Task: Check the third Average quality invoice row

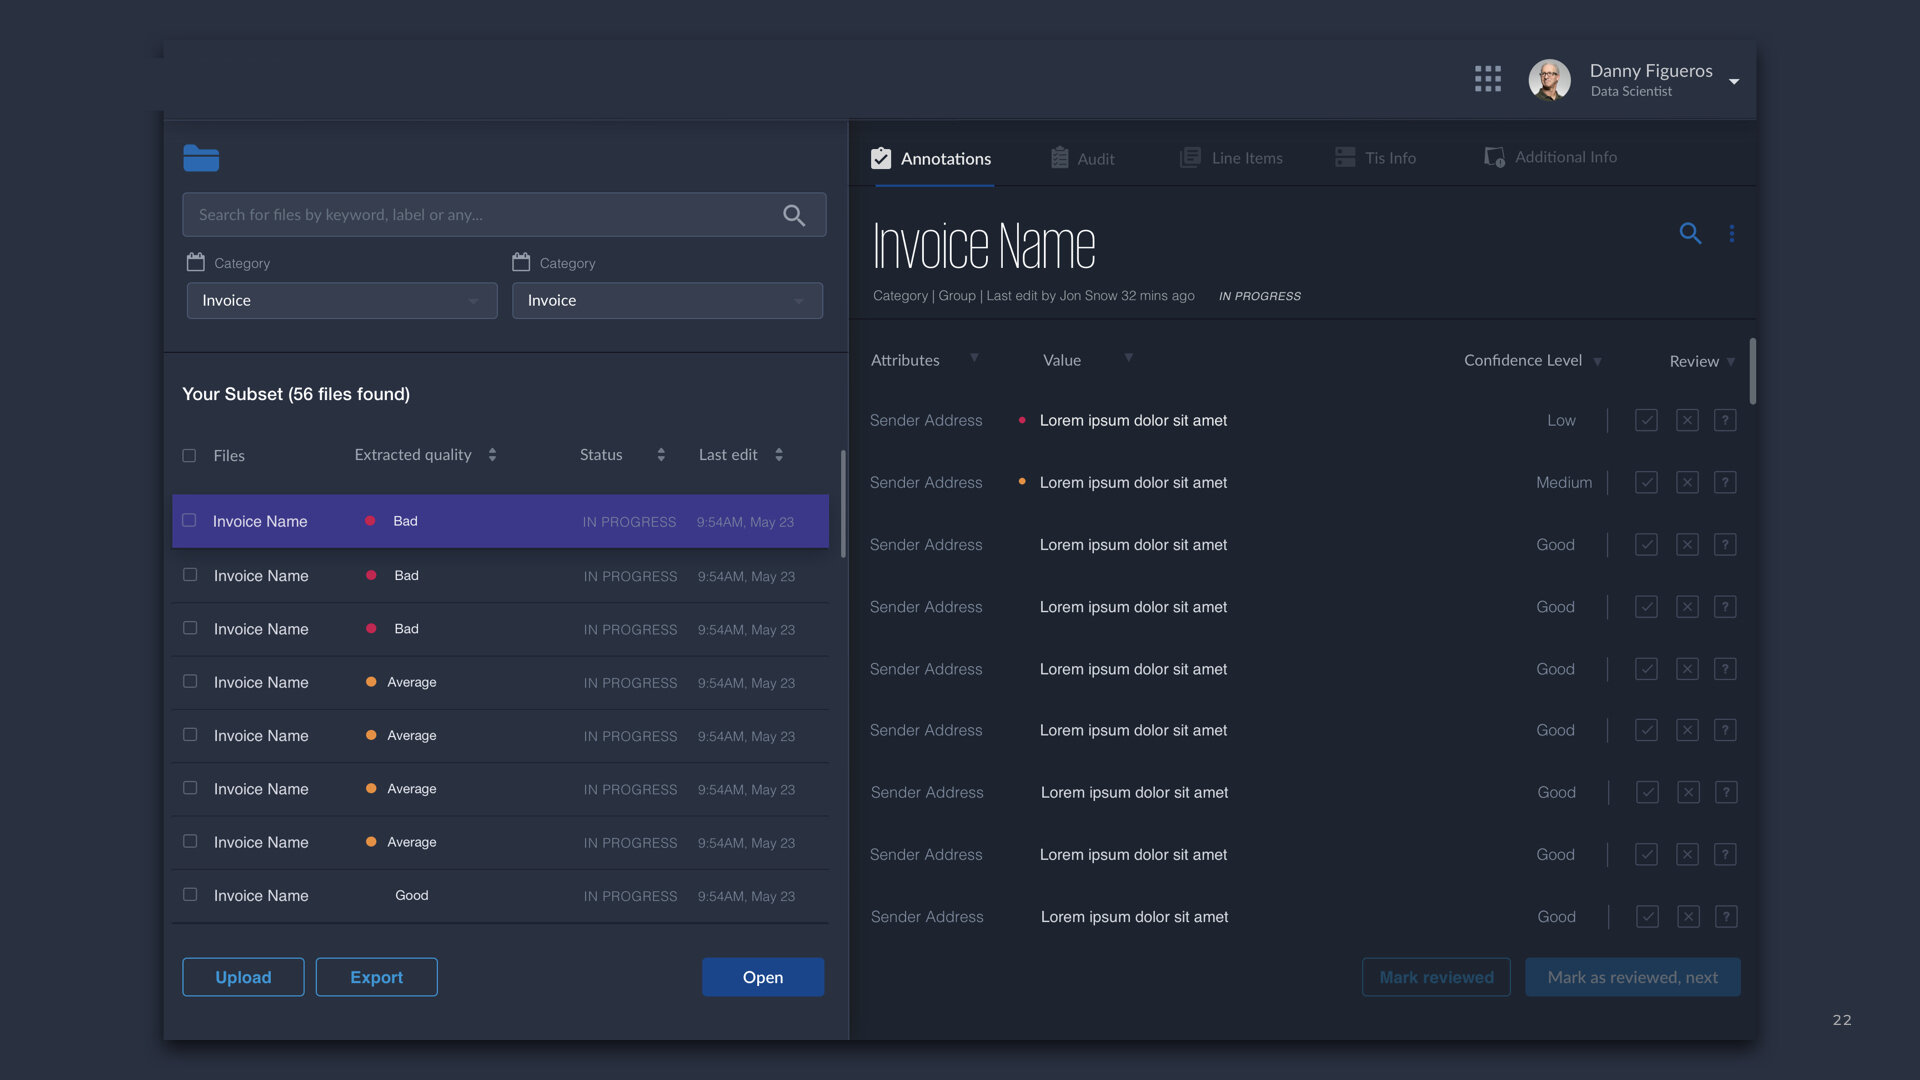Action: (x=190, y=788)
